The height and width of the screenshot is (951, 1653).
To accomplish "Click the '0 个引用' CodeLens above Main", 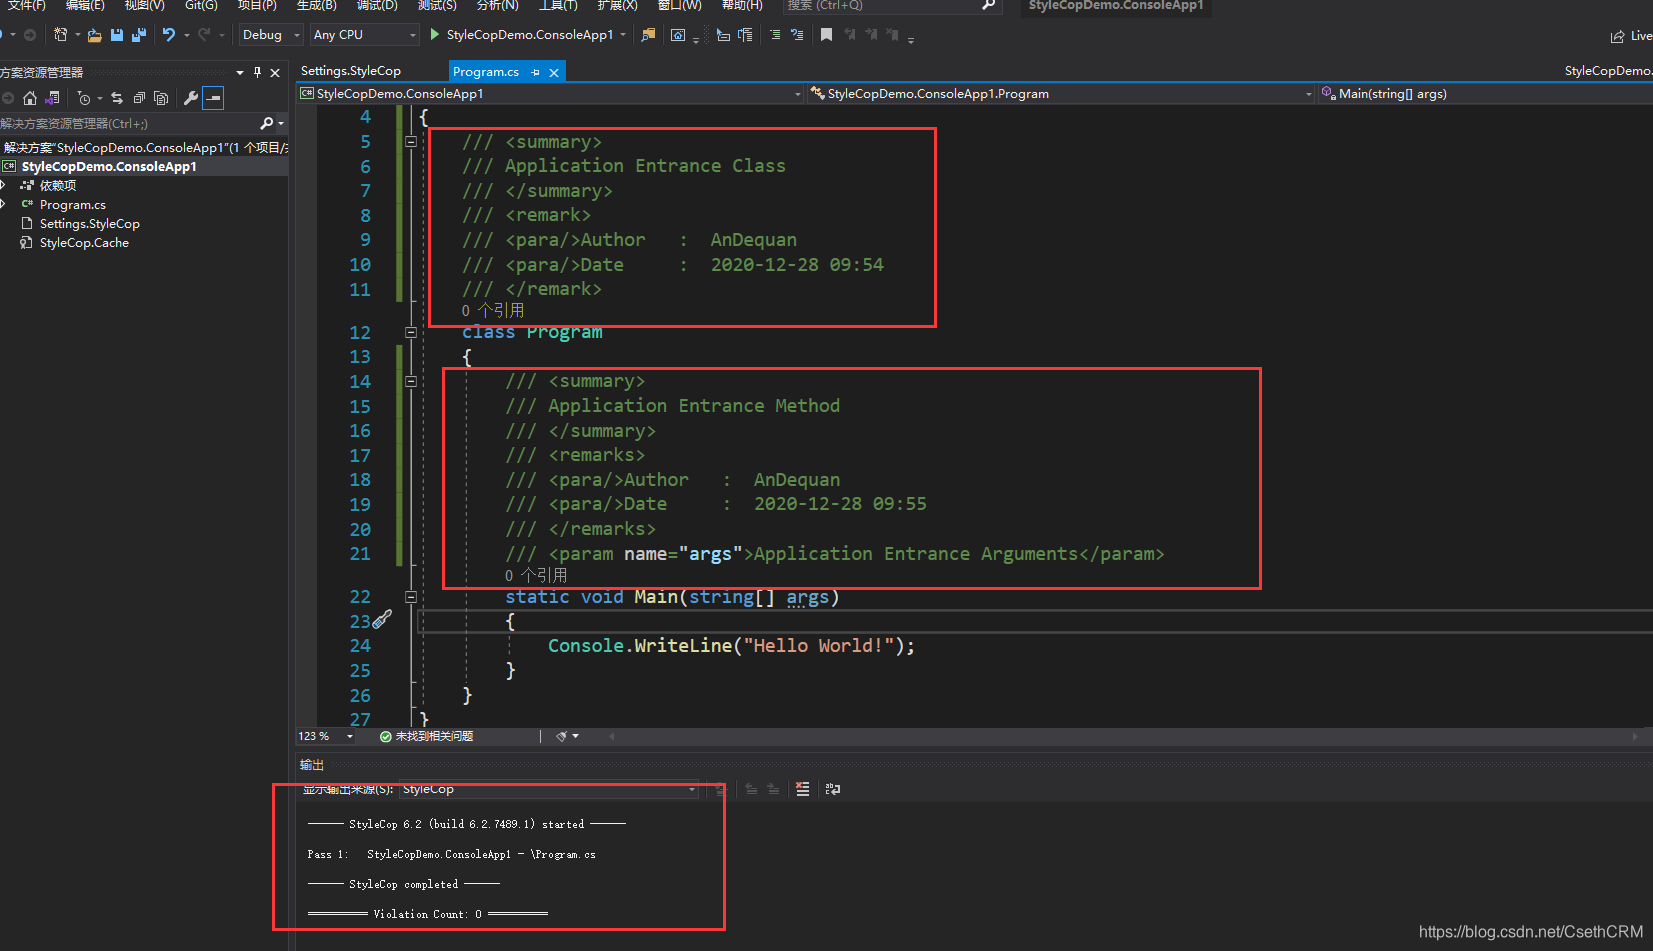I will tap(536, 576).
